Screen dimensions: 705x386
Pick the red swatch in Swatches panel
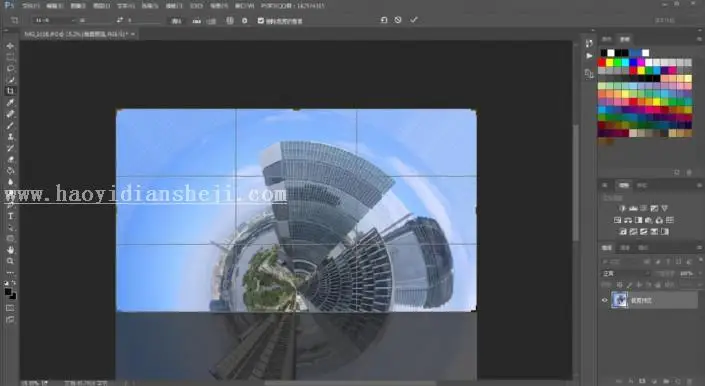602,62
